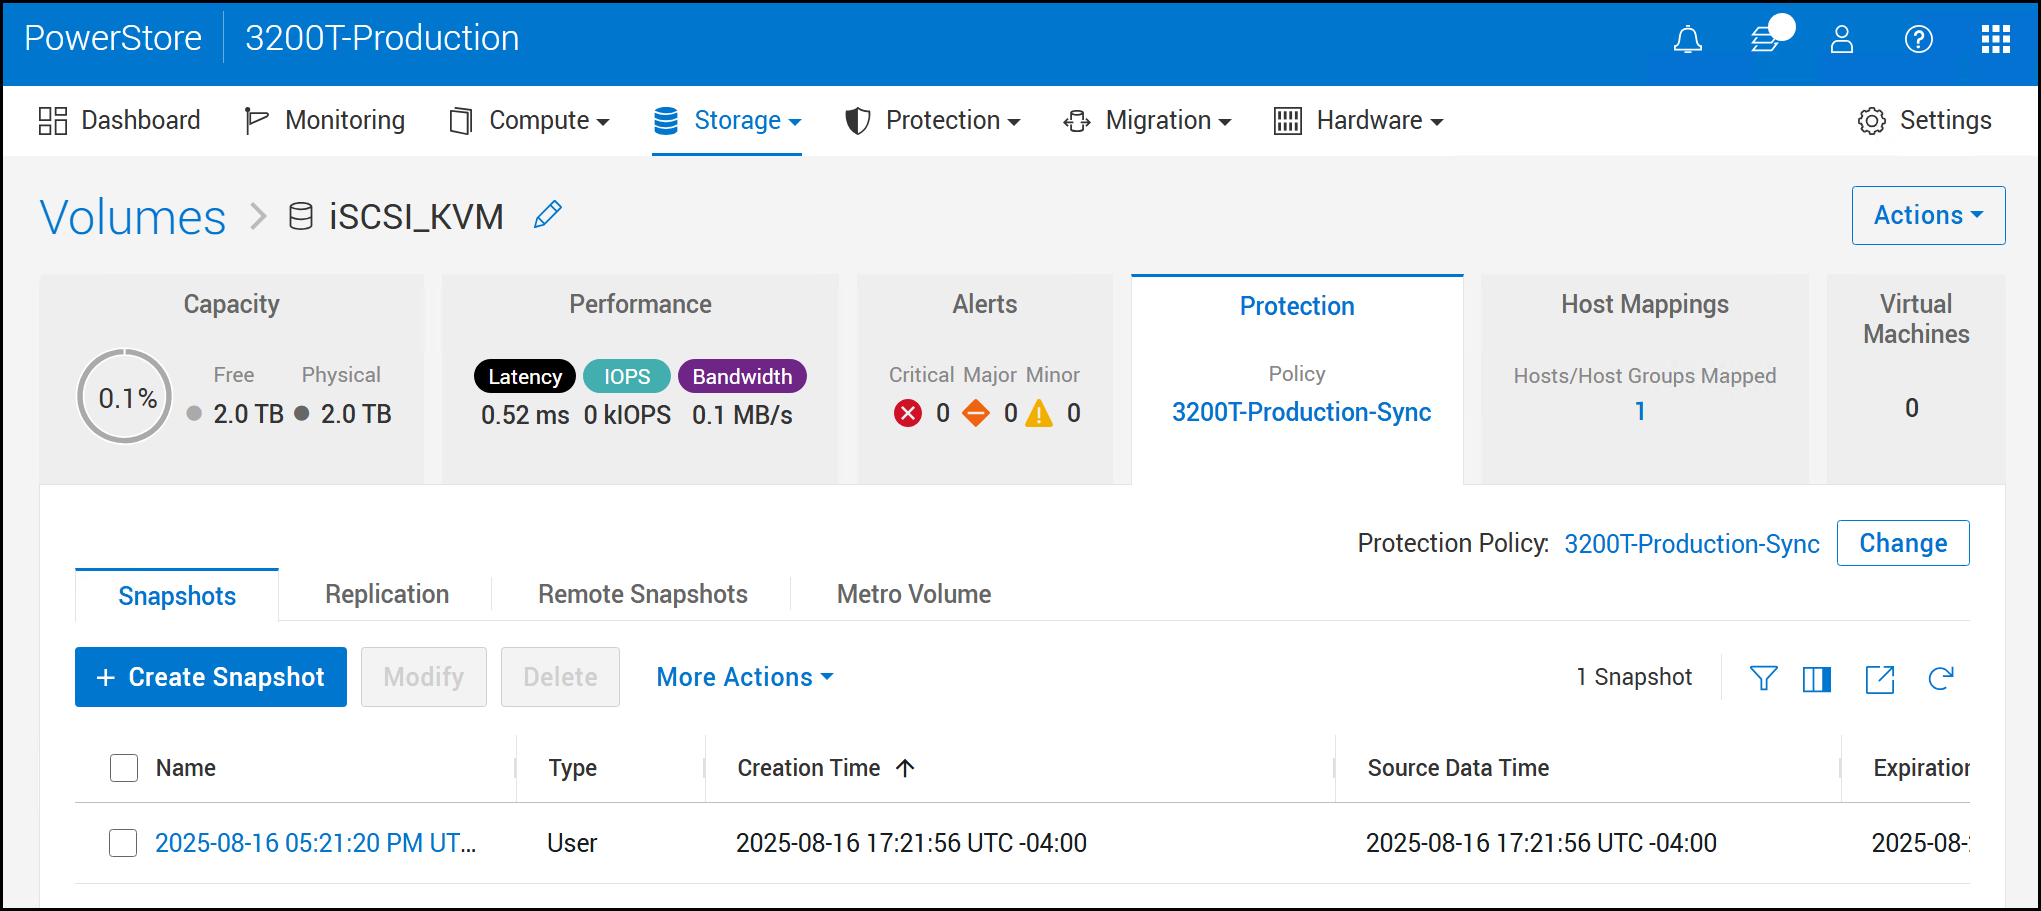Switch to the Remote Snapshots tab
This screenshot has height=911, width=2041.
(643, 594)
